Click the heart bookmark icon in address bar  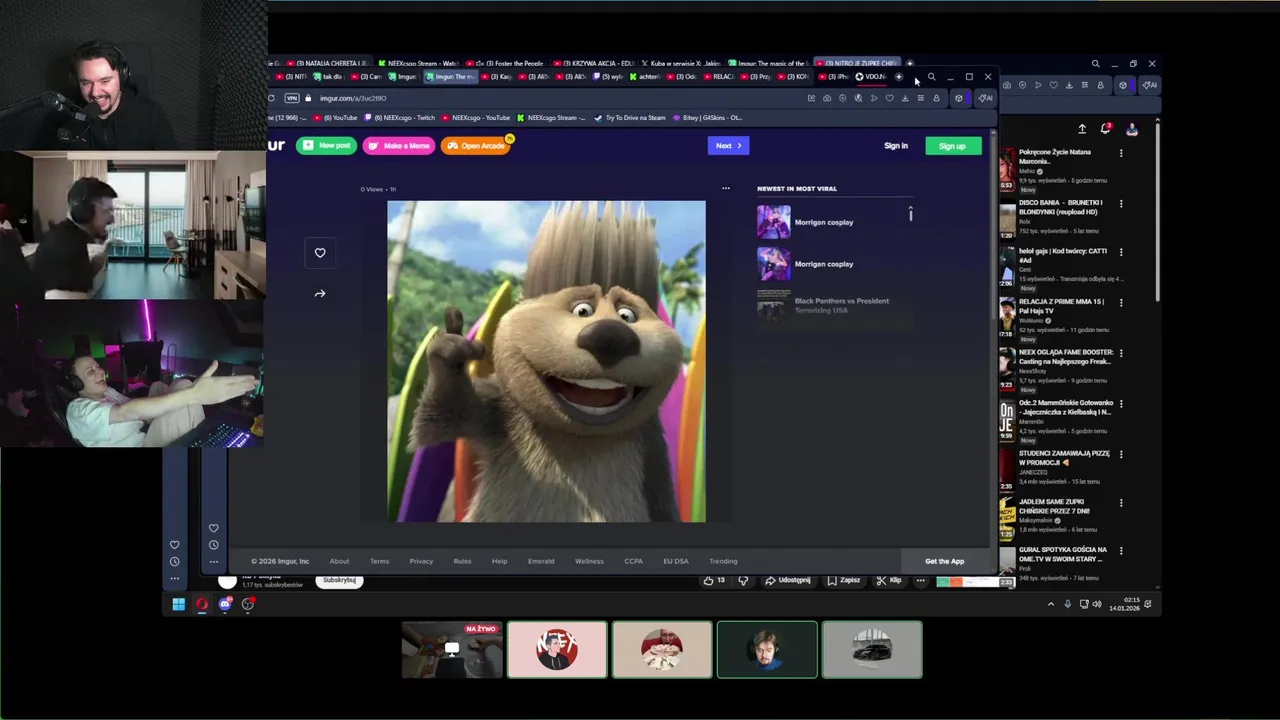click(889, 98)
